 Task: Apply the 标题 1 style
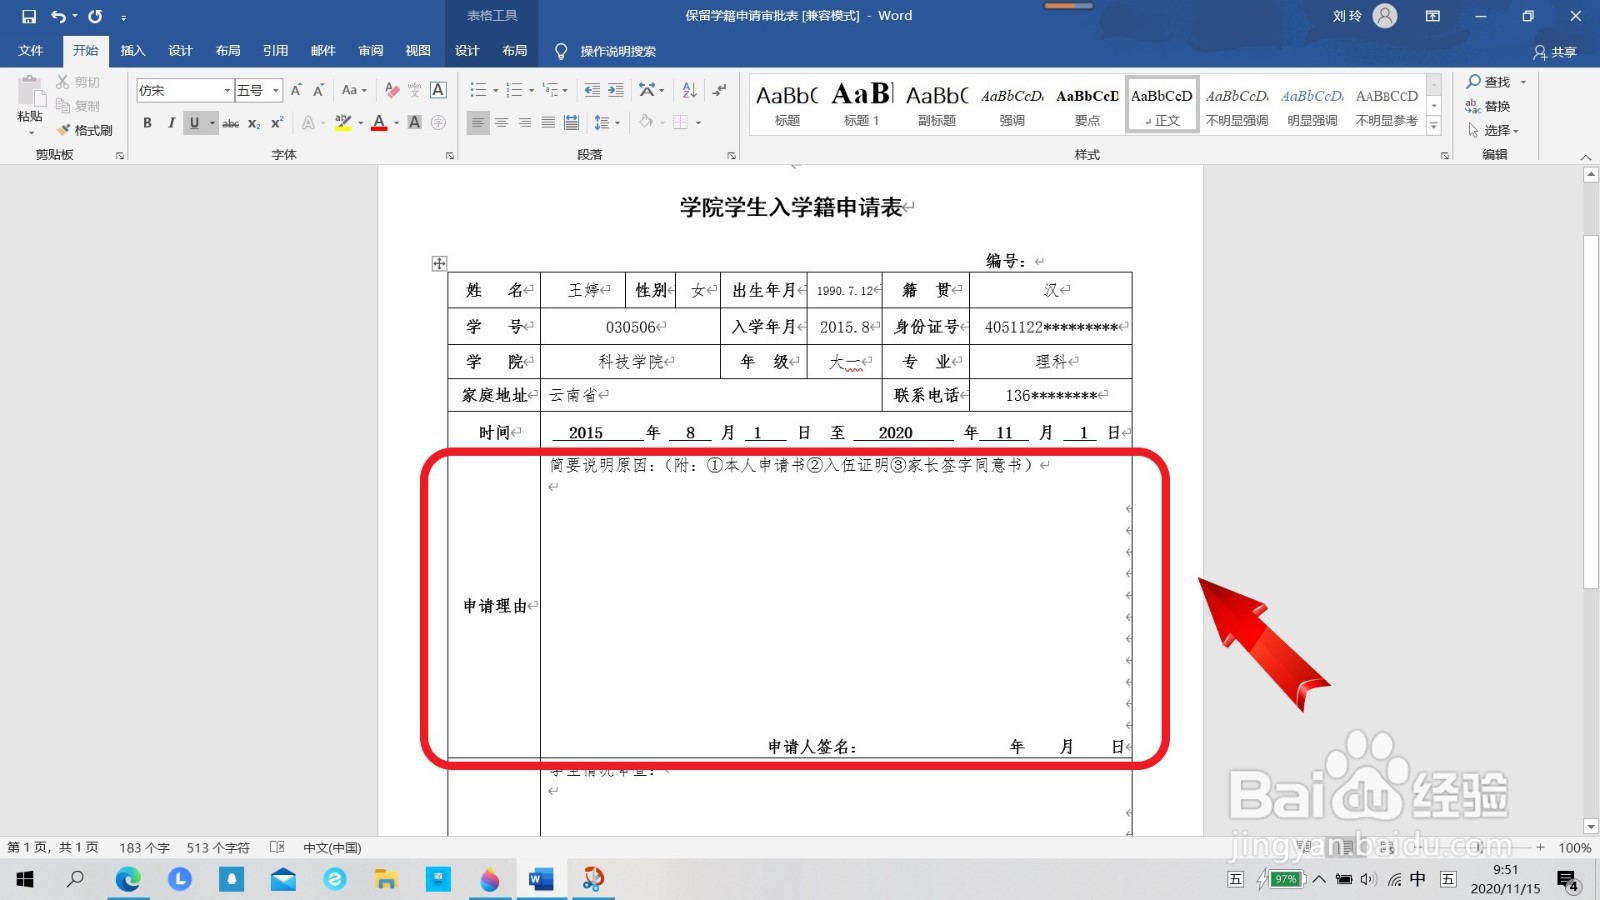click(861, 104)
